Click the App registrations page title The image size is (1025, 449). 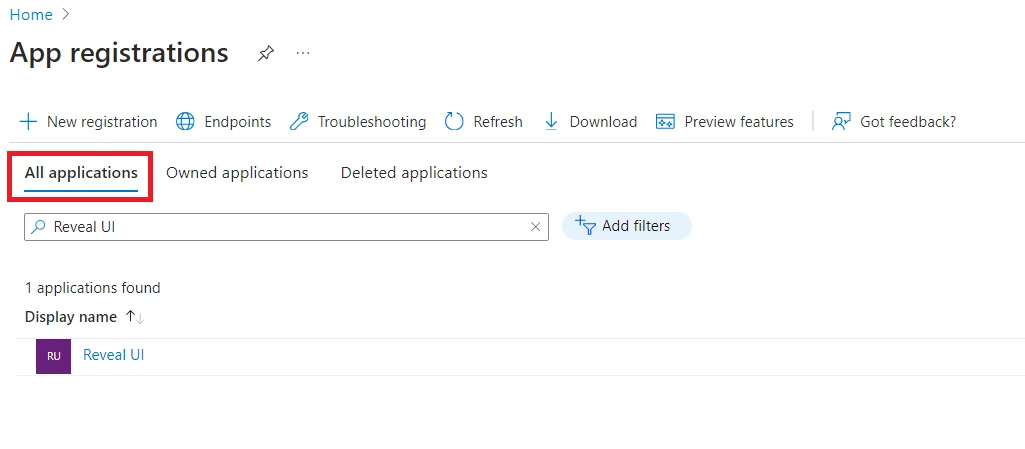[x=119, y=52]
